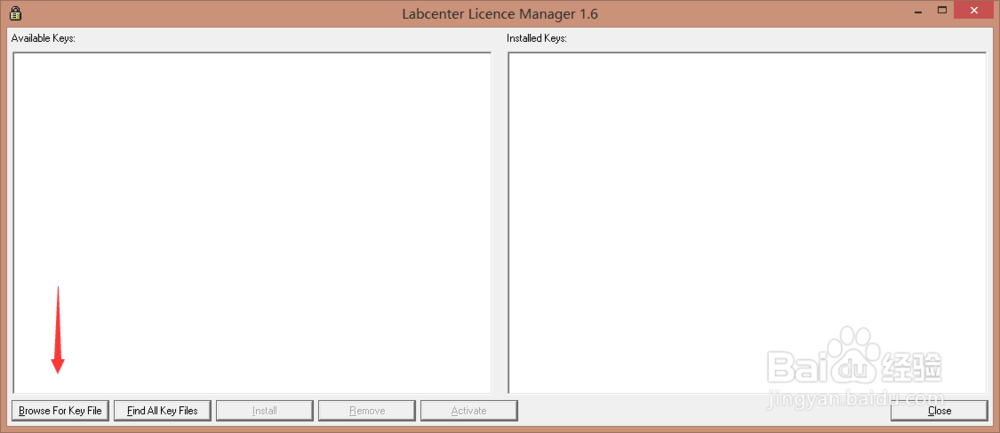Viewport: 1000px width, 433px height.
Task: Click the Close button at bottom right
Action: click(939, 411)
